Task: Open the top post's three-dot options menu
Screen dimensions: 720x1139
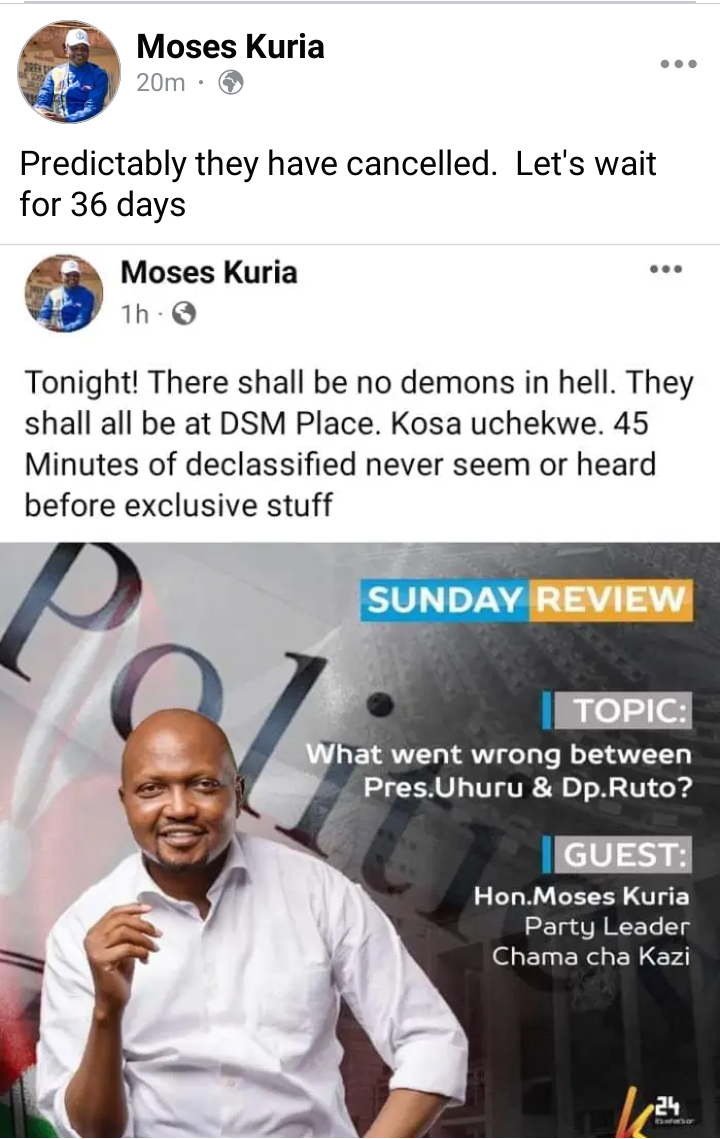Action: (679, 64)
